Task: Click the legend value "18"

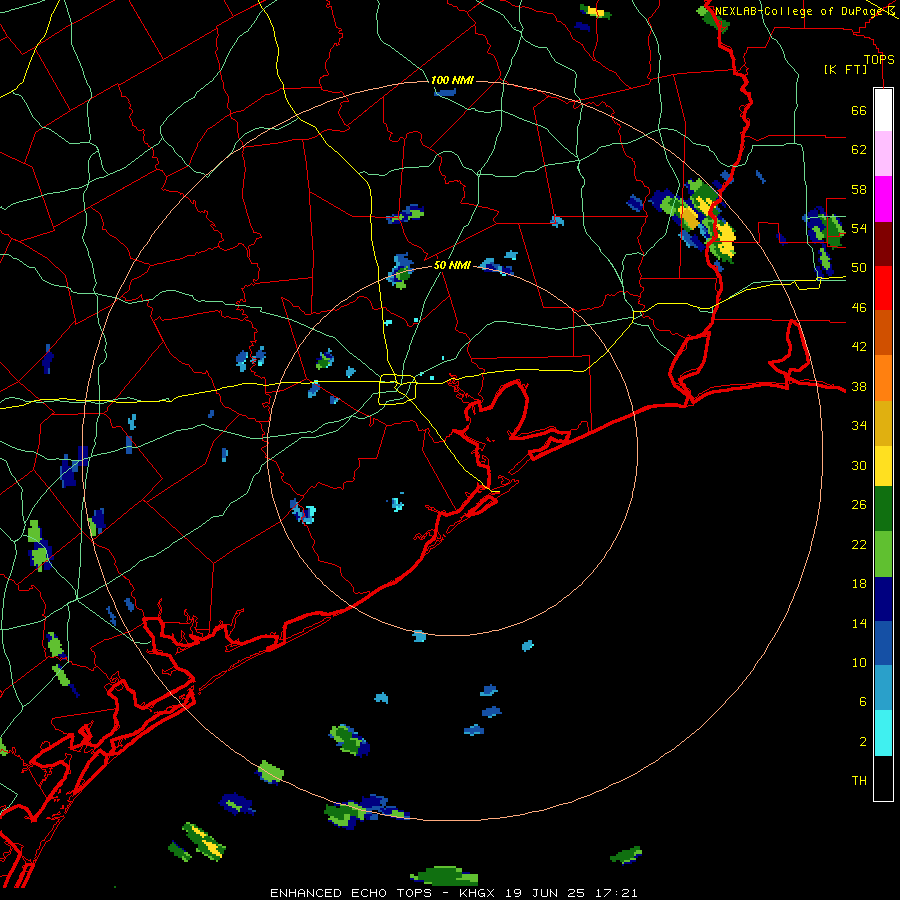Action: (859, 584)
